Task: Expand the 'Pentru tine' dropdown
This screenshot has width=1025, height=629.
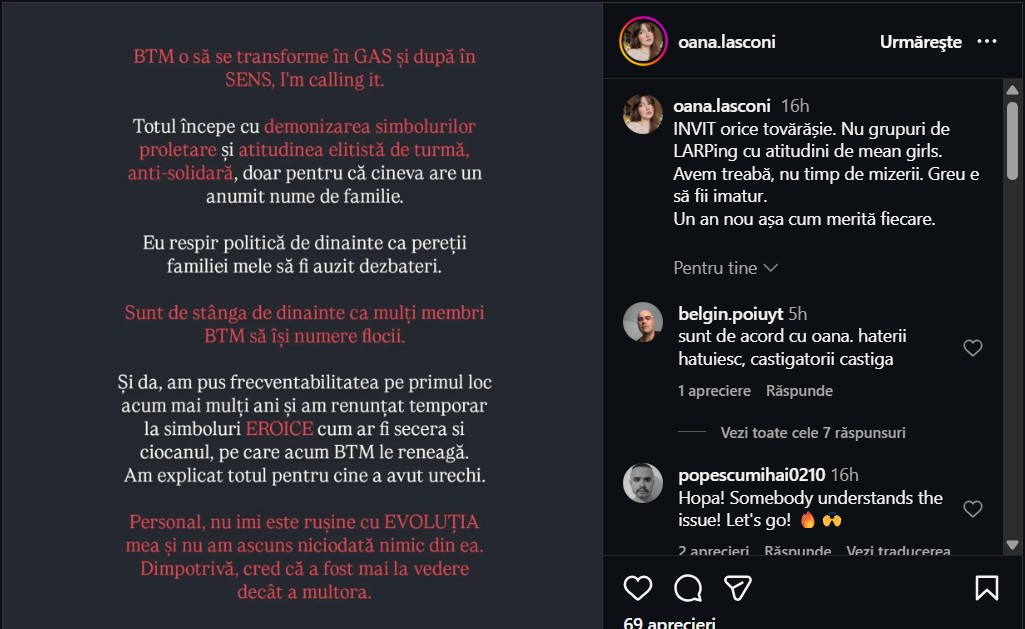Action: tap(725, 268)
